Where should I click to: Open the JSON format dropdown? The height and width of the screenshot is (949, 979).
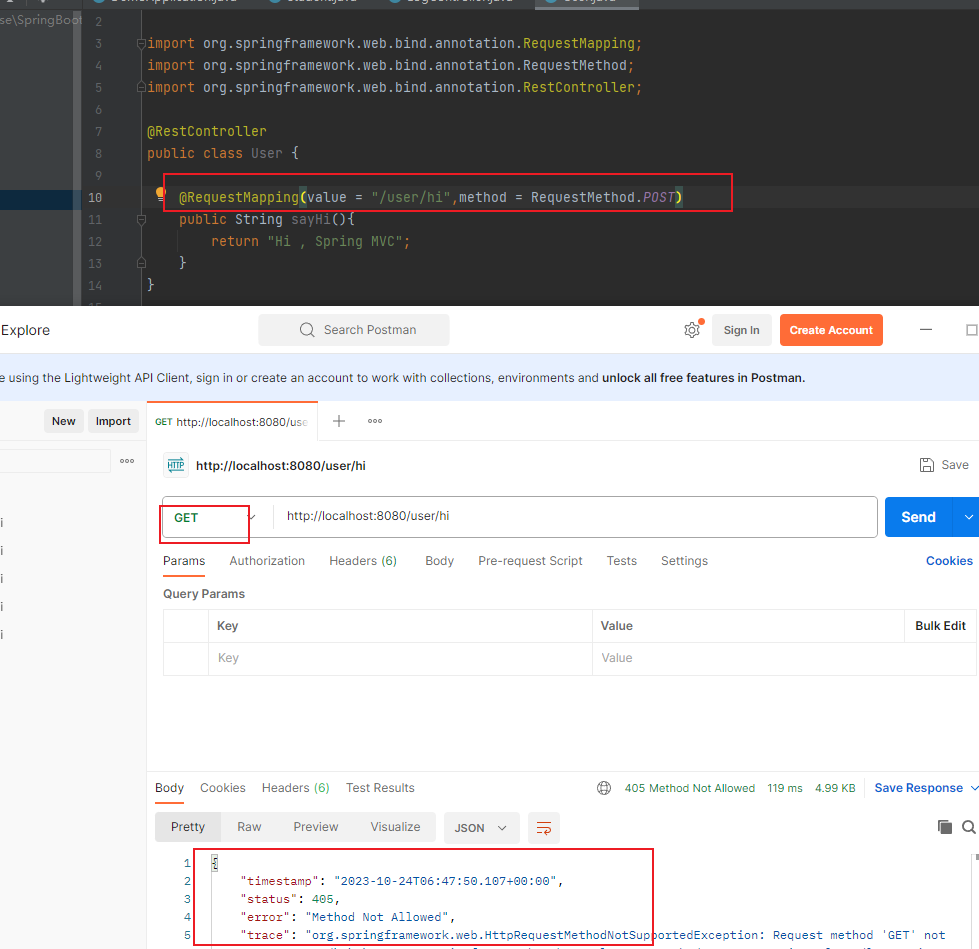point(481,828)
